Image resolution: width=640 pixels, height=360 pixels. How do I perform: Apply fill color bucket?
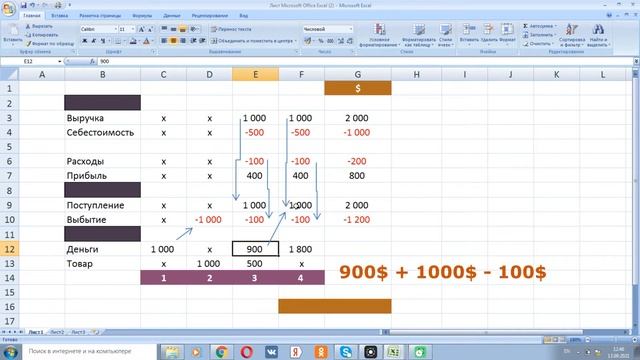(x=133, y=41)
